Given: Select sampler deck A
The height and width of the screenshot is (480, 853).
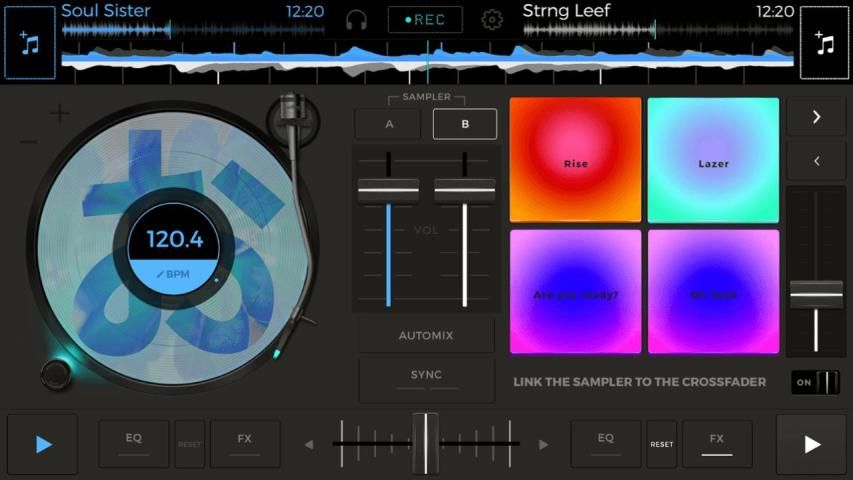Looking at the screenshot, I should tap(388, 124).
